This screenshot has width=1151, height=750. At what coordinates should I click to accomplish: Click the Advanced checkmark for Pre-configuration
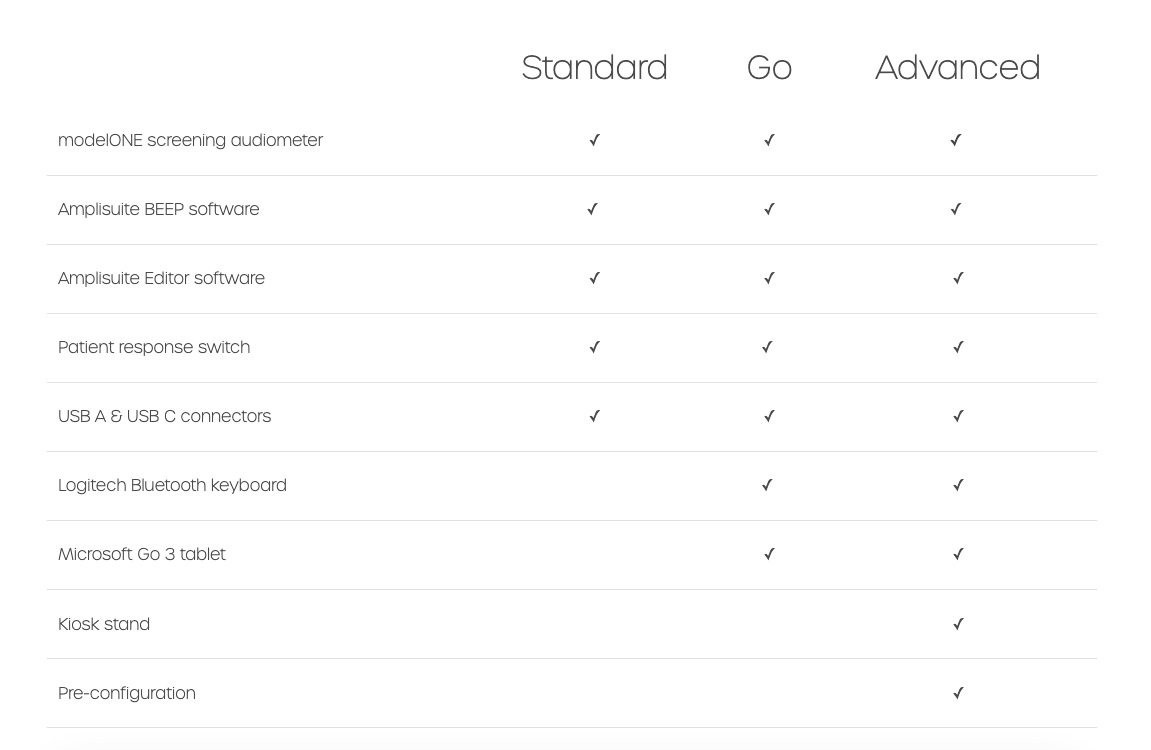(x=958, y=693)
